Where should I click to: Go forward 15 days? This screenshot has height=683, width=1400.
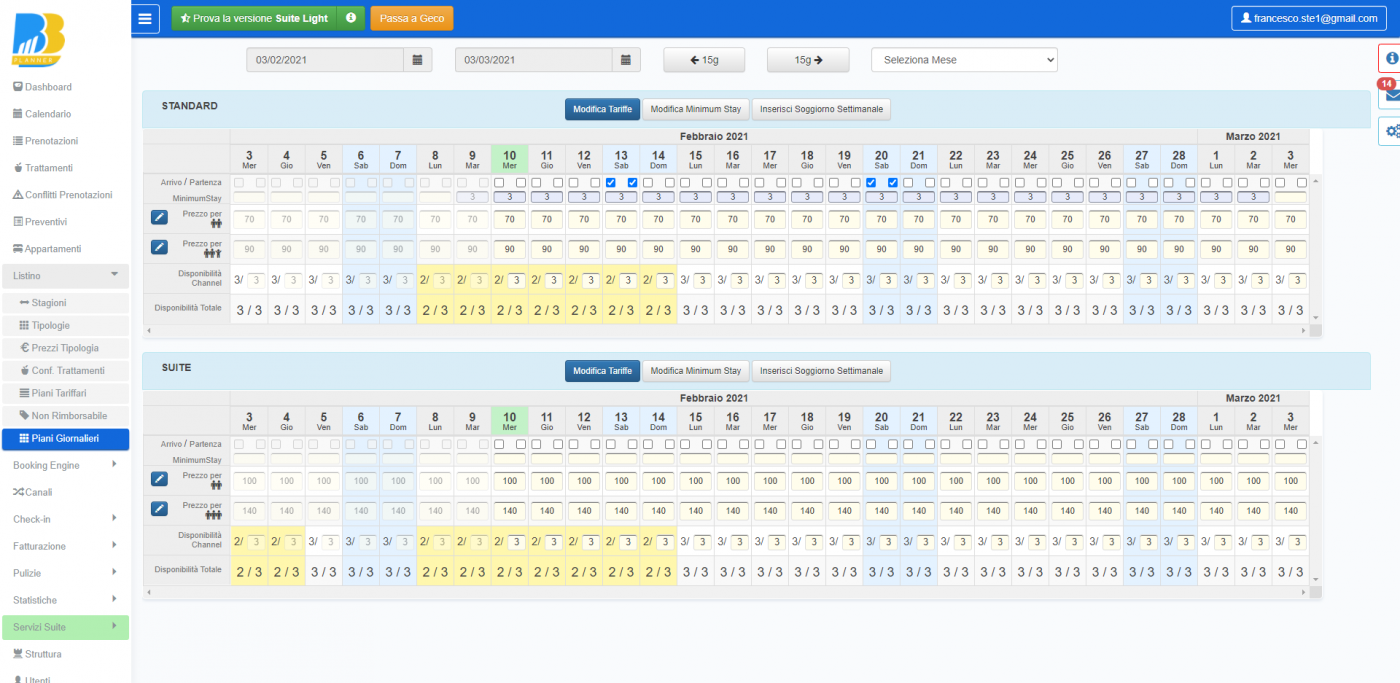tap(808, 60)
